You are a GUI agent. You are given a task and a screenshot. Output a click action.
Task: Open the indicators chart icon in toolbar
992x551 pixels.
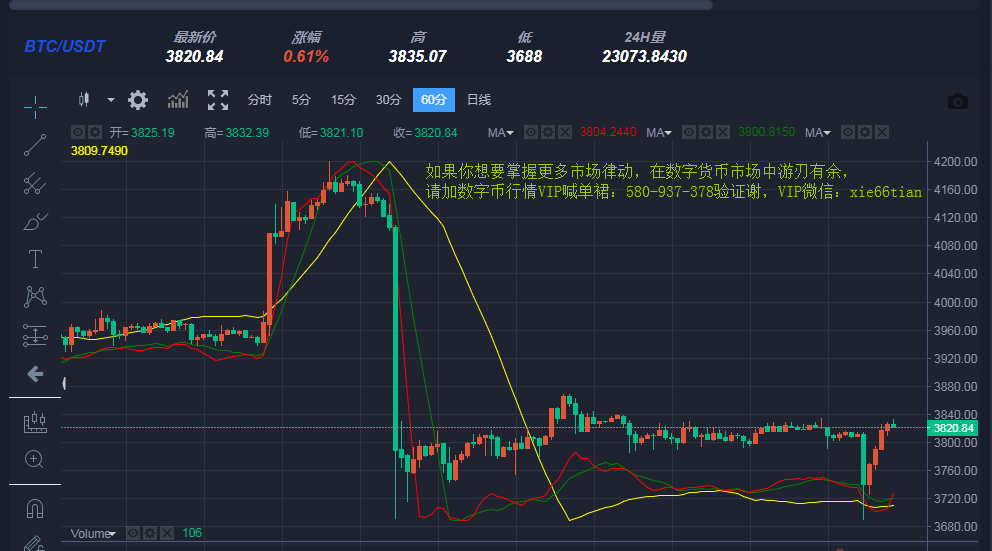178,99
